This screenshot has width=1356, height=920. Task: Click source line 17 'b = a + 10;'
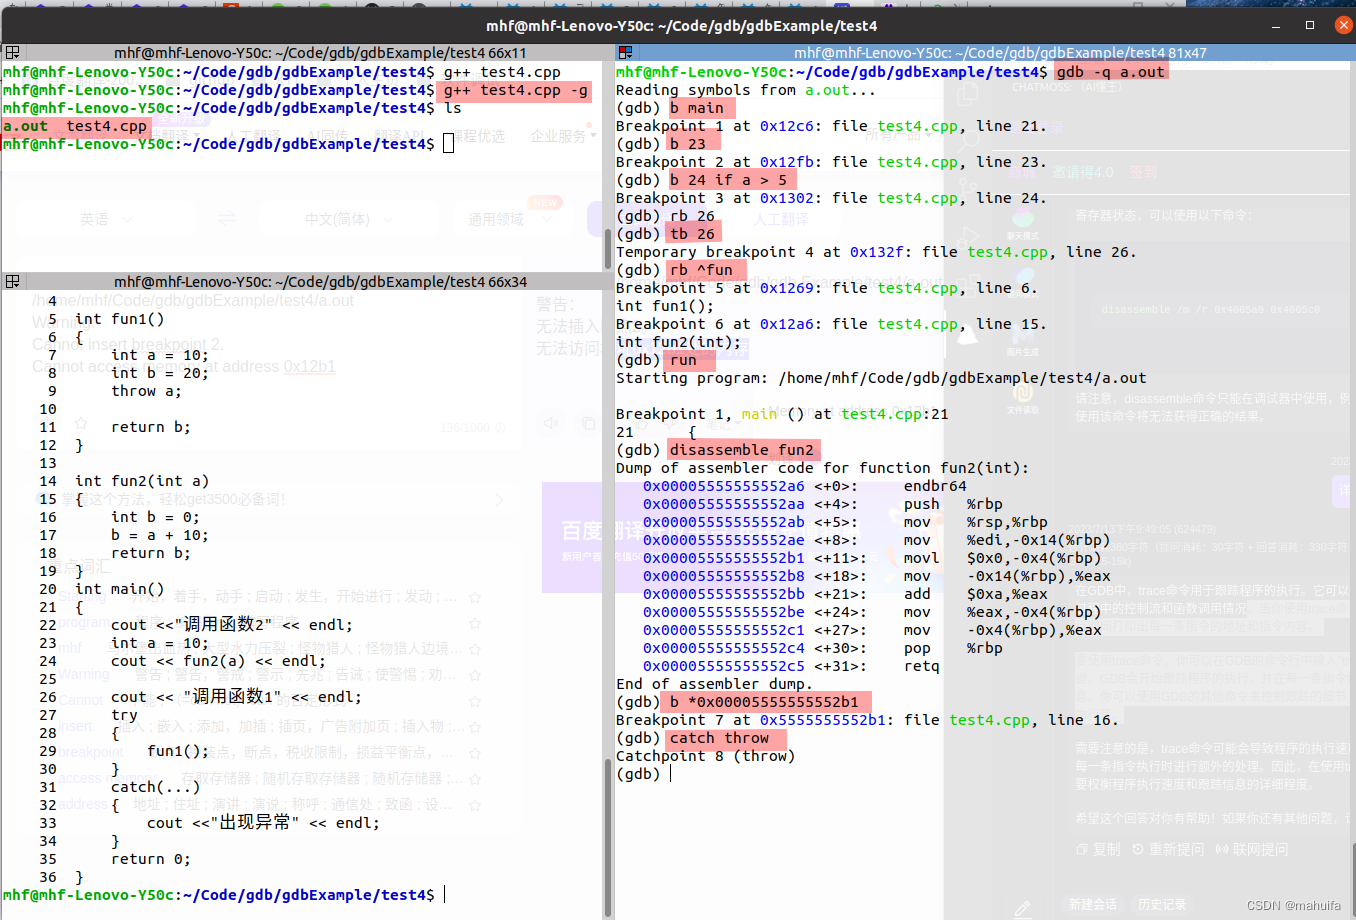[x=160, y=535]
